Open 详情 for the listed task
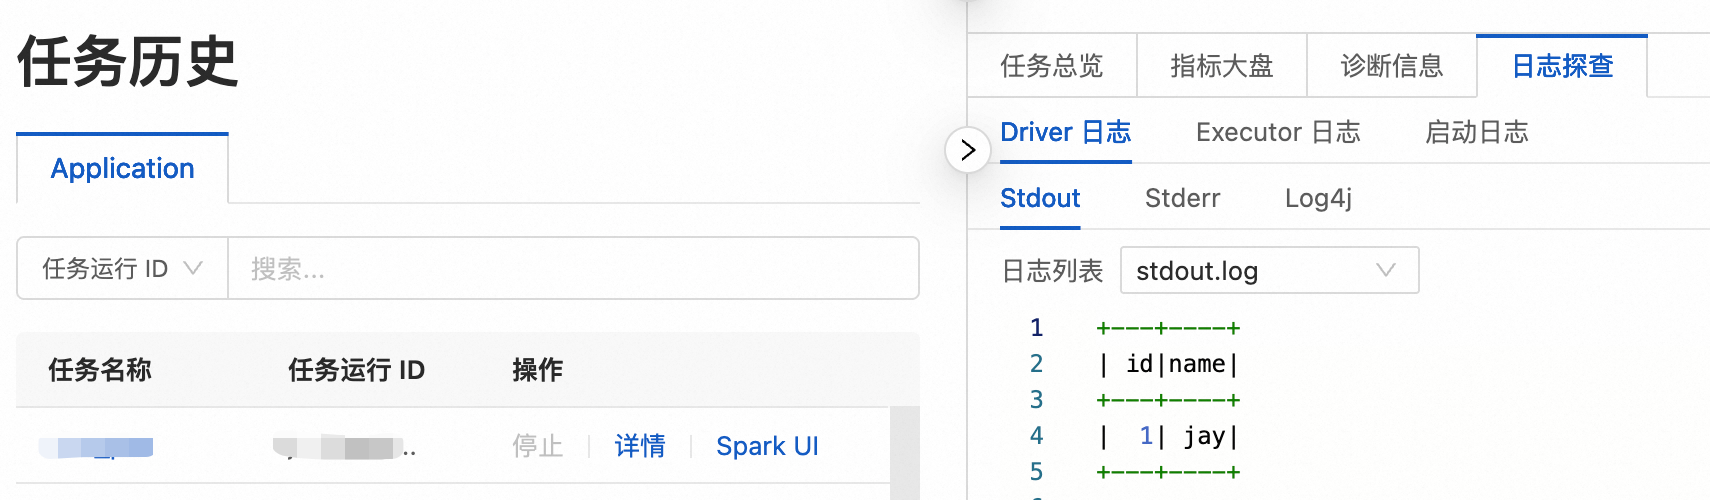This screenshot has width=1710, height=500. pos(640,446)
